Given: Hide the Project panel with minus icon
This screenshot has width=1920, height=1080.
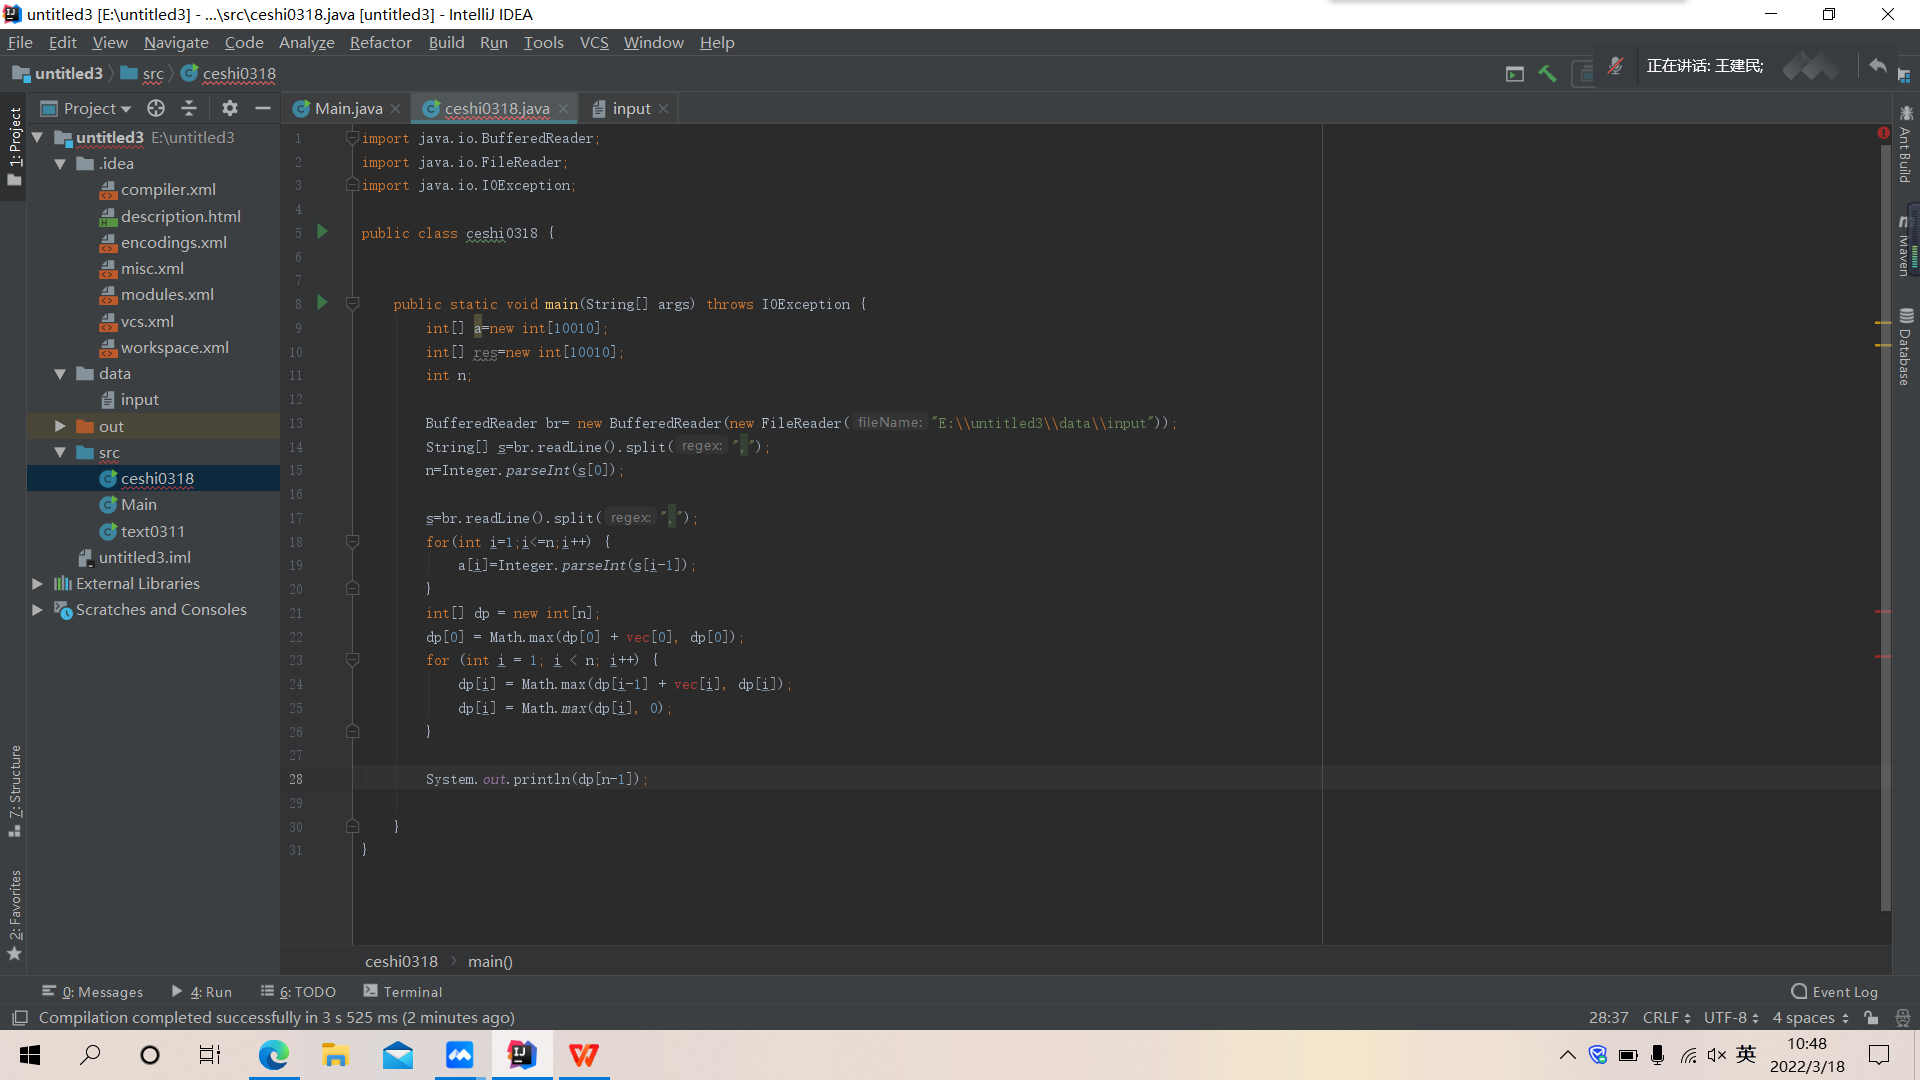Looking at the screenshot, I should tap(263, 108).
